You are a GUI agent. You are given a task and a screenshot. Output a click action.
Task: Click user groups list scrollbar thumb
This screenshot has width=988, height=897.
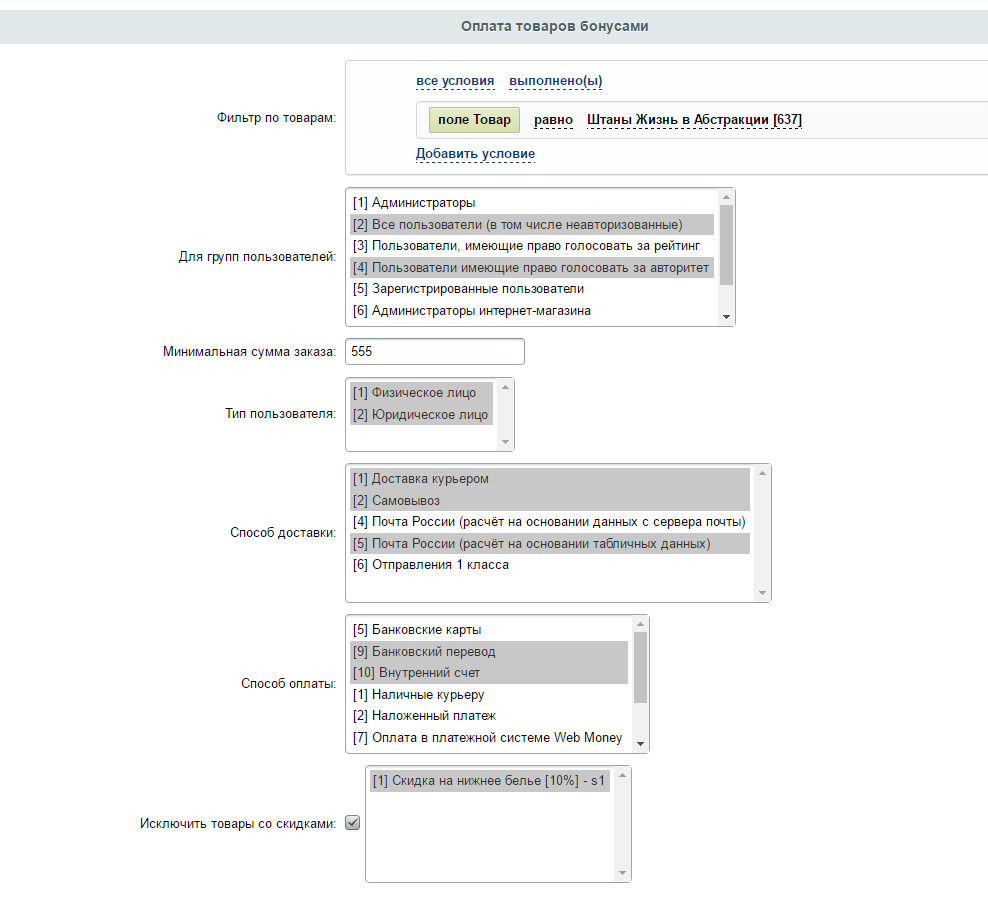point(727,244)
